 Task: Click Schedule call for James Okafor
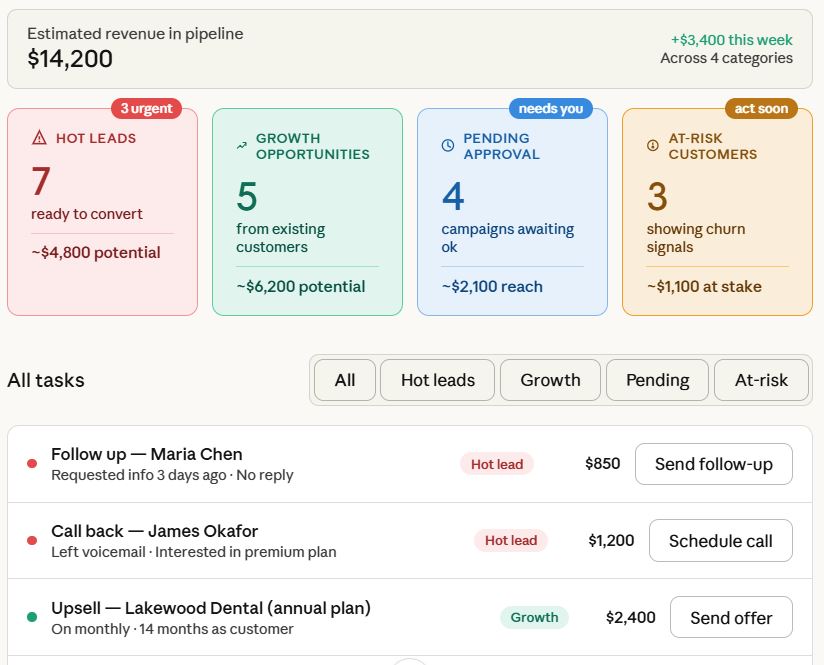[720, 540]
